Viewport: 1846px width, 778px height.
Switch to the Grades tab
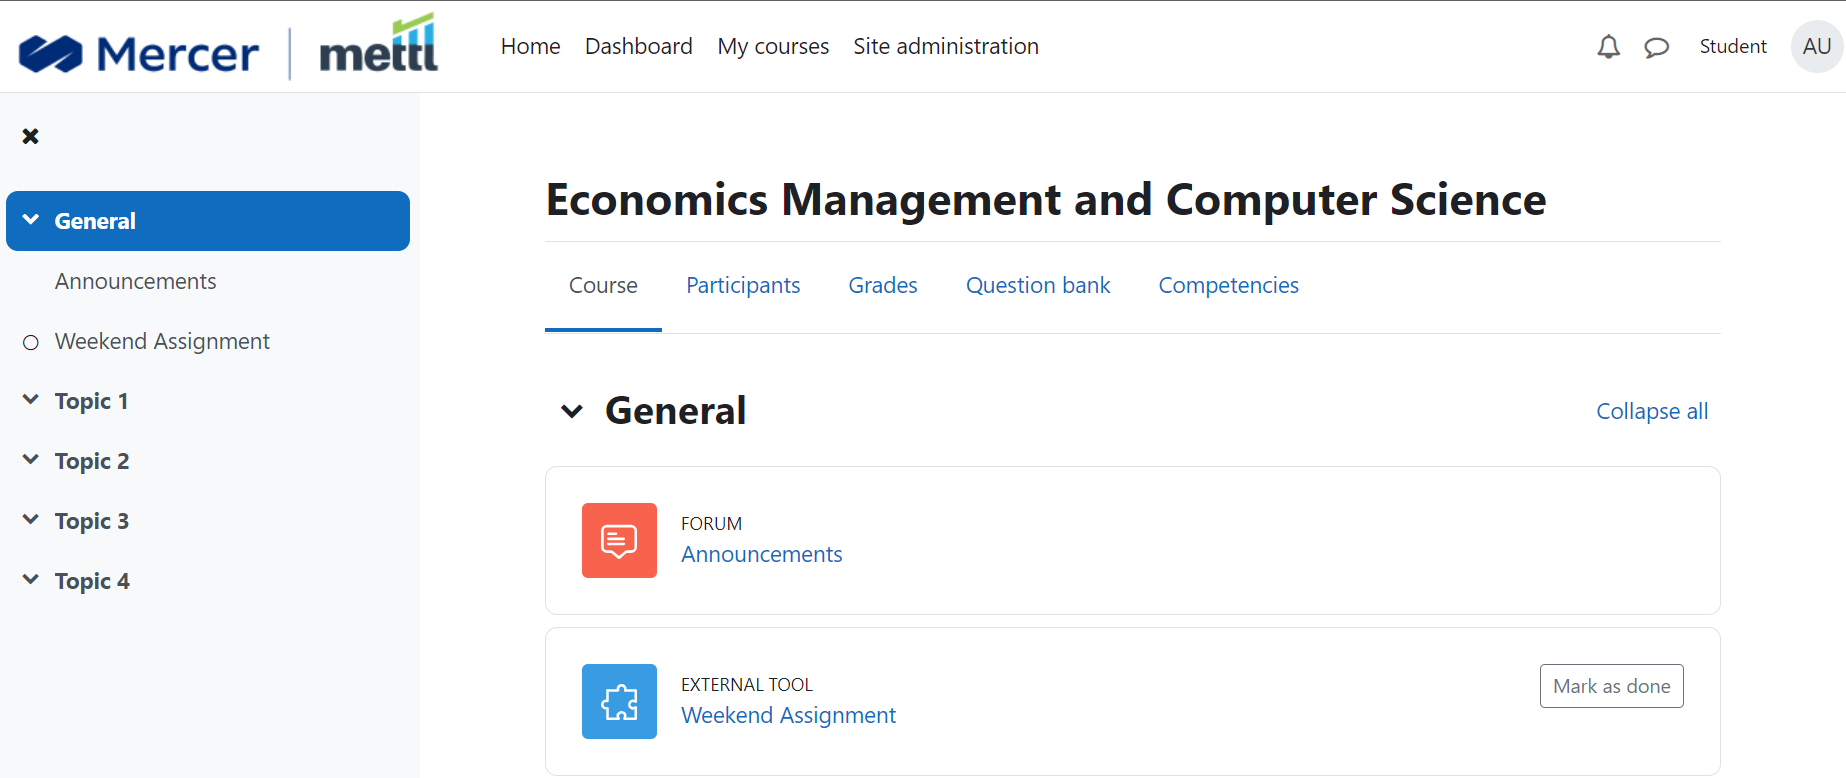point(883,286)
